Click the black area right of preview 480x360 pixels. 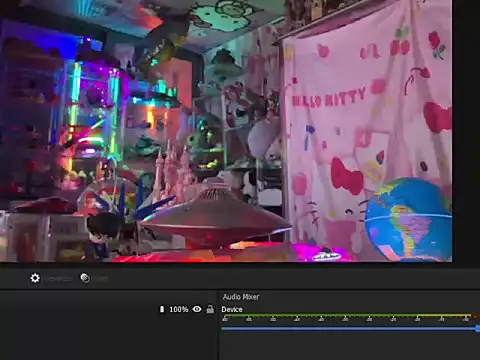click(x=466, y=133)
